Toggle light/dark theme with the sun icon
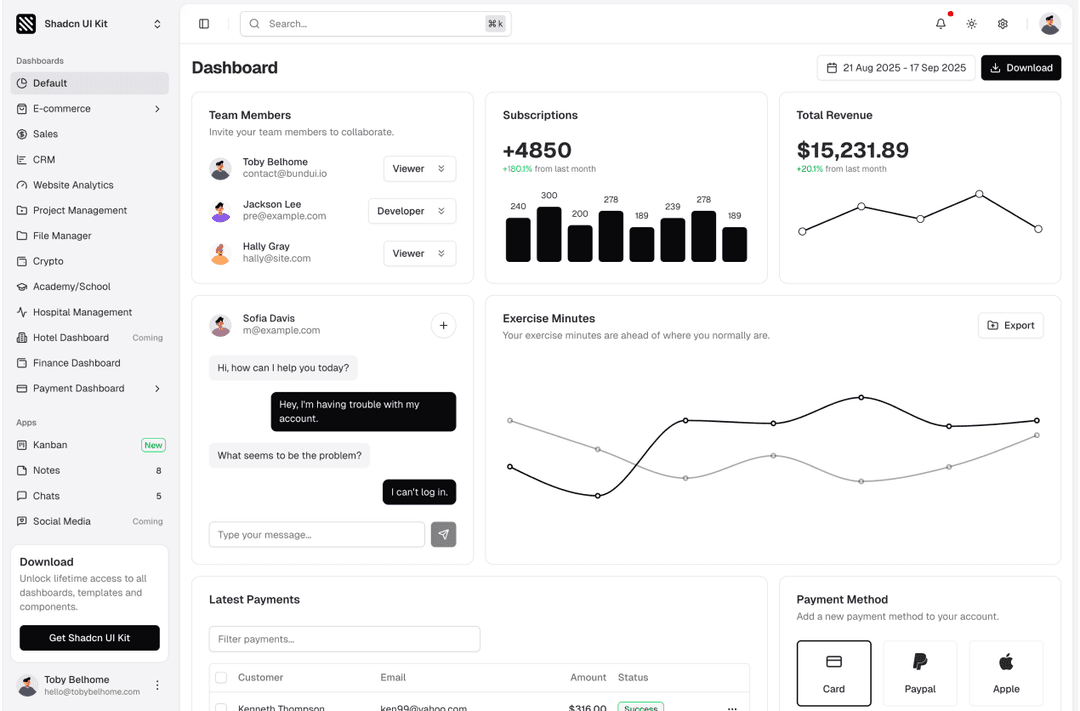The width and height of the screenshot is (1080, 711). click(971, 23)
